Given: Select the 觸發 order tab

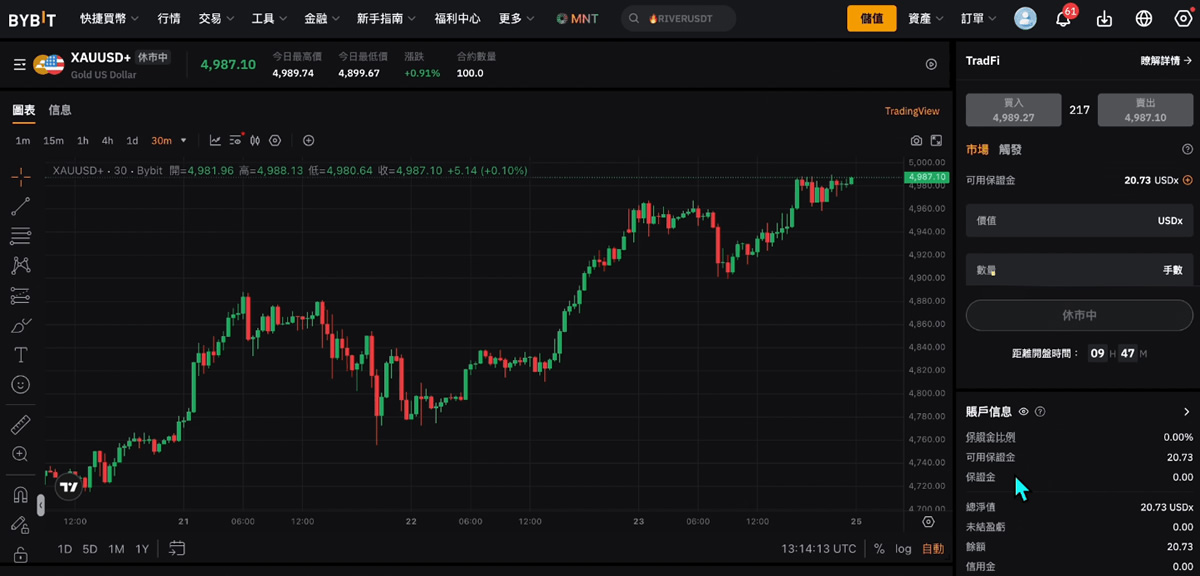Looking at the screenshot, I should [1010, 150].
